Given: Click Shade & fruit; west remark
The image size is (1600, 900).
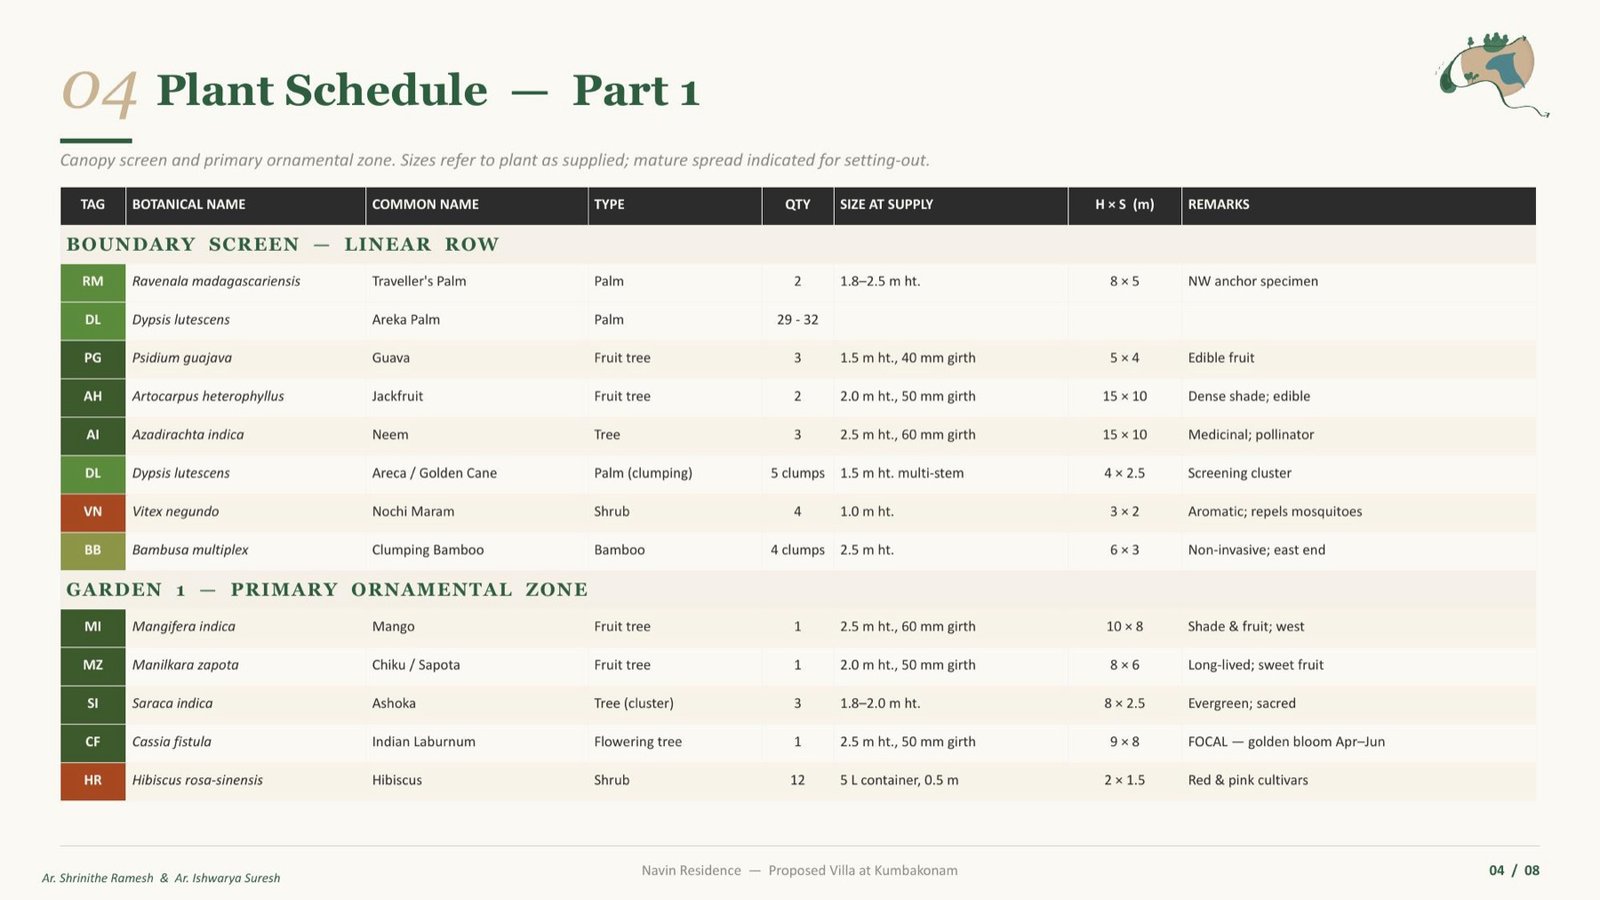Looking at the screenshot, I should coord(1246,627).
